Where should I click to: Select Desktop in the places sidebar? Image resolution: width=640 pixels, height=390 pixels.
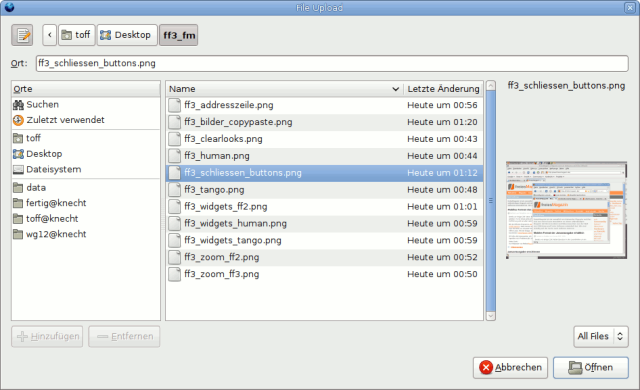pyautogui.click(x=86, y=154)
